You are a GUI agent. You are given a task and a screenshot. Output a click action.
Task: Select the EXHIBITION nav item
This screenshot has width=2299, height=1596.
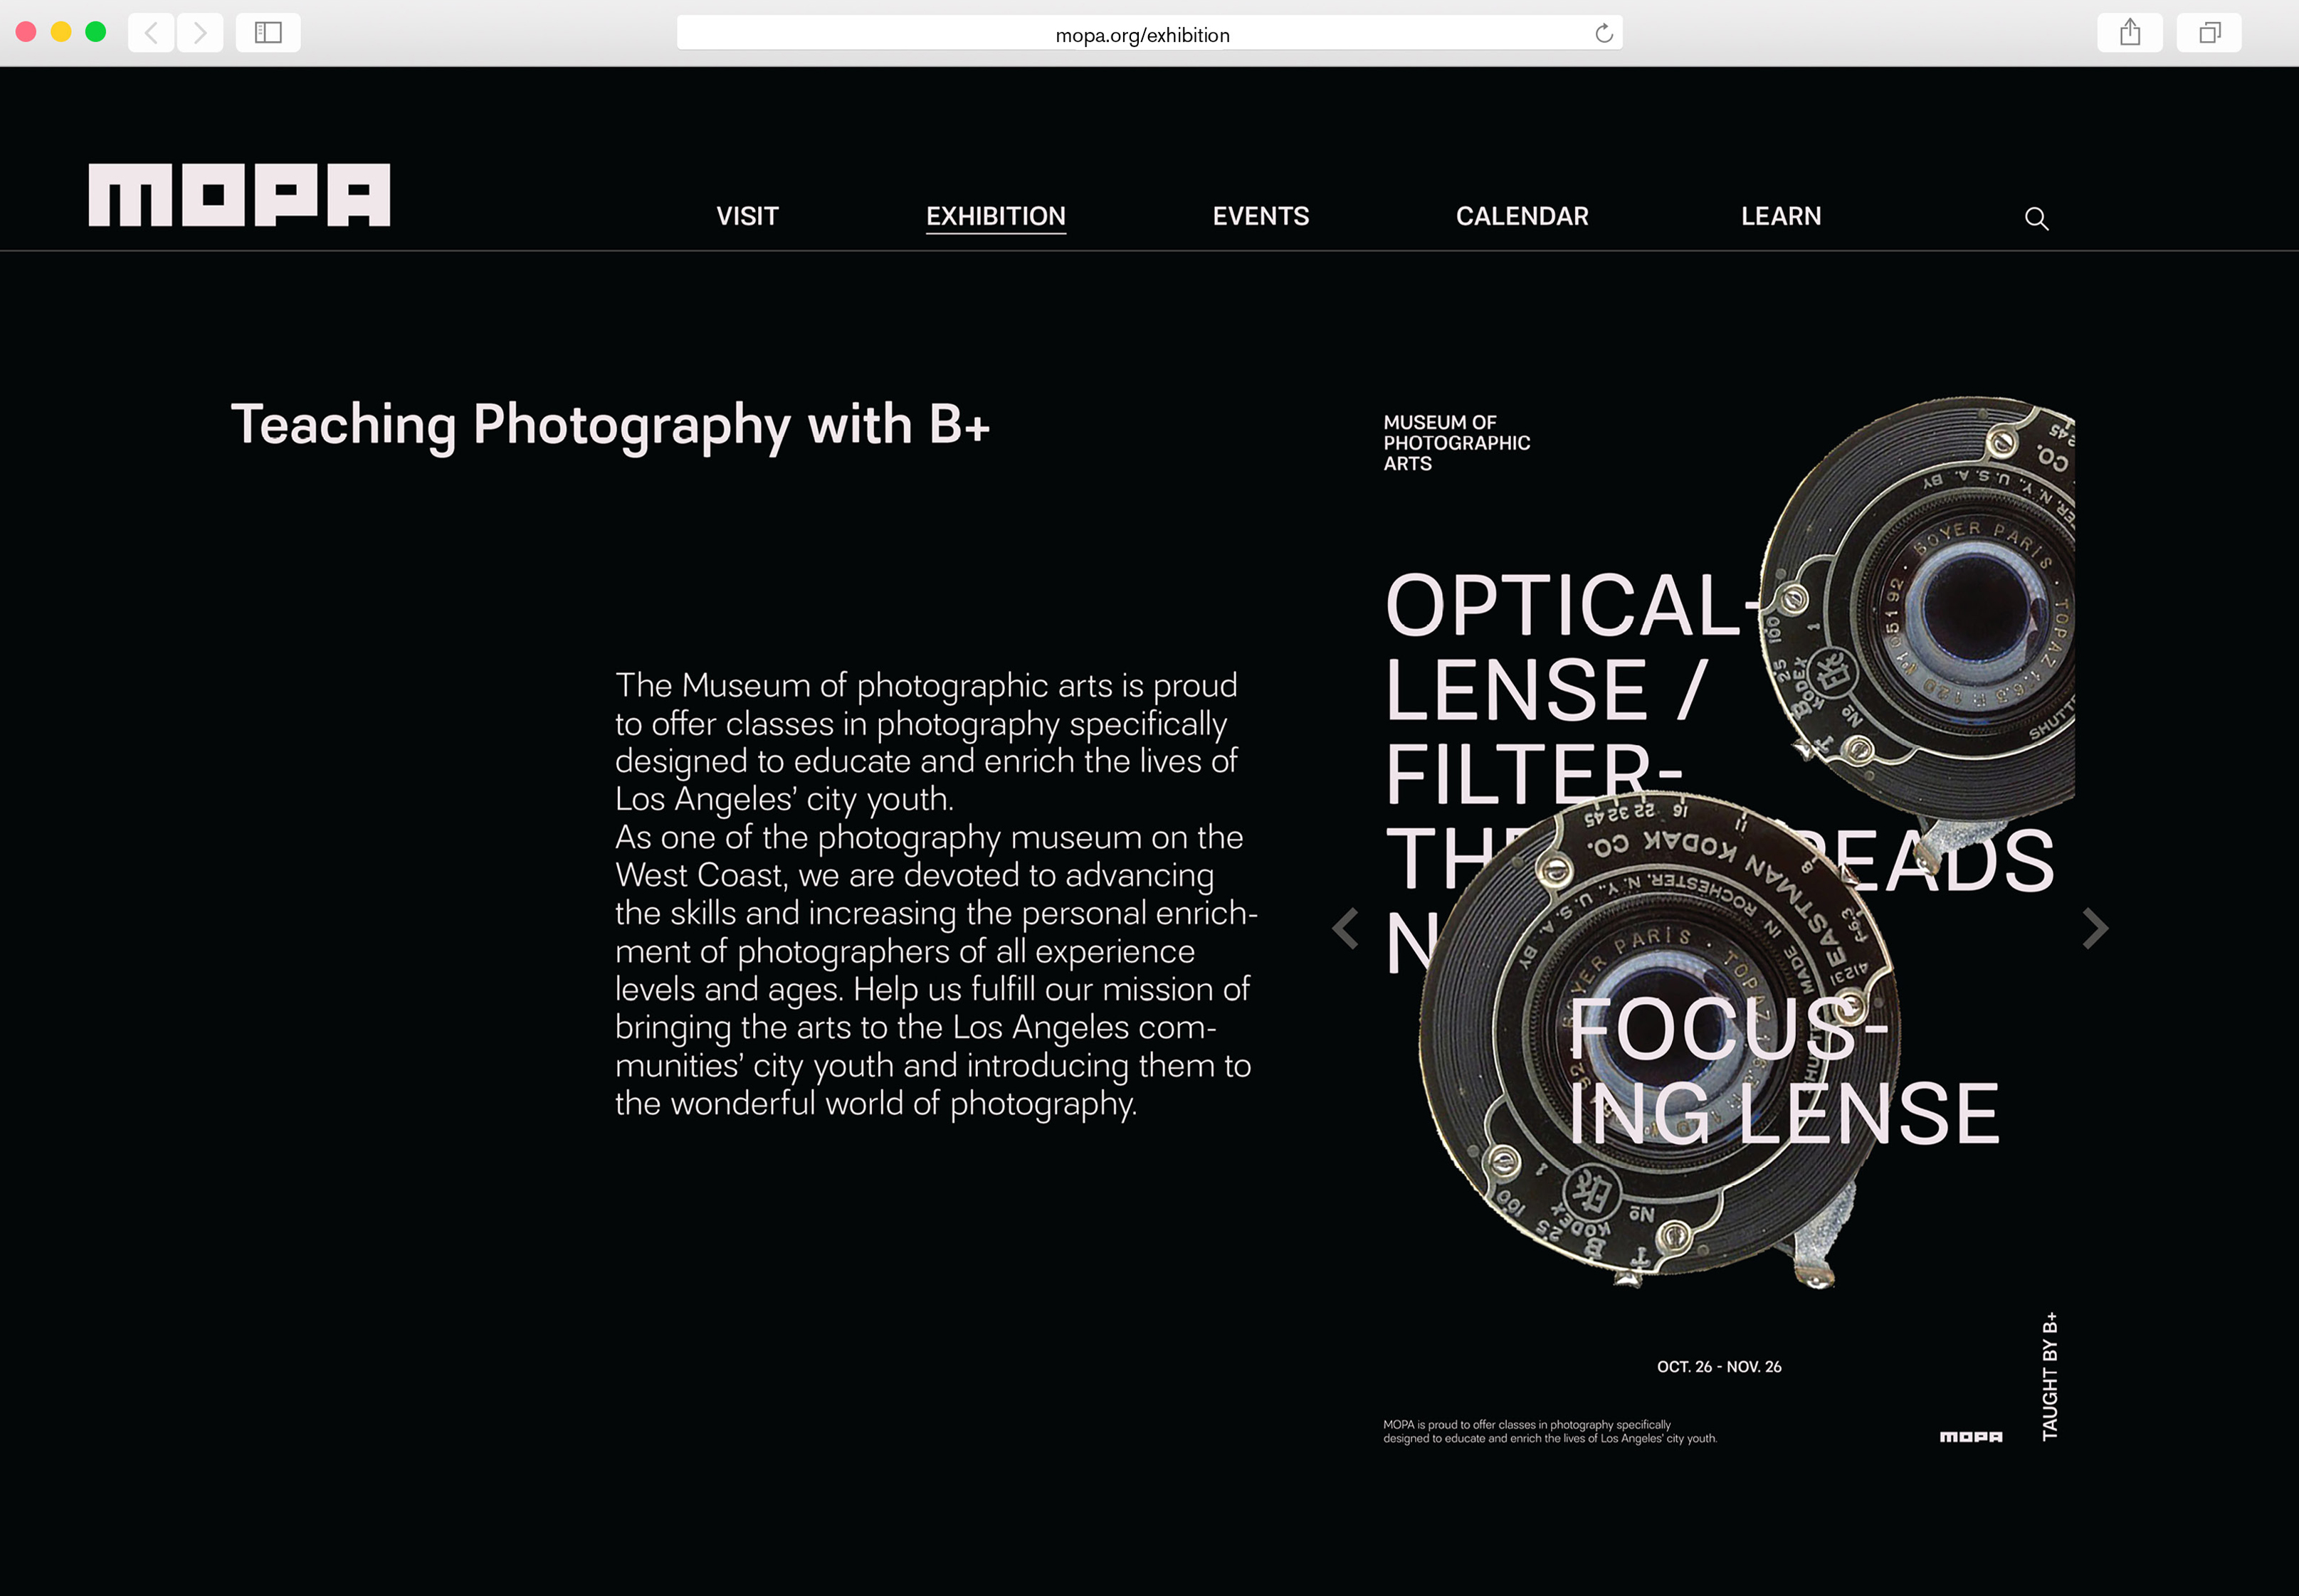pyautogui.click(x=996, y=216)
